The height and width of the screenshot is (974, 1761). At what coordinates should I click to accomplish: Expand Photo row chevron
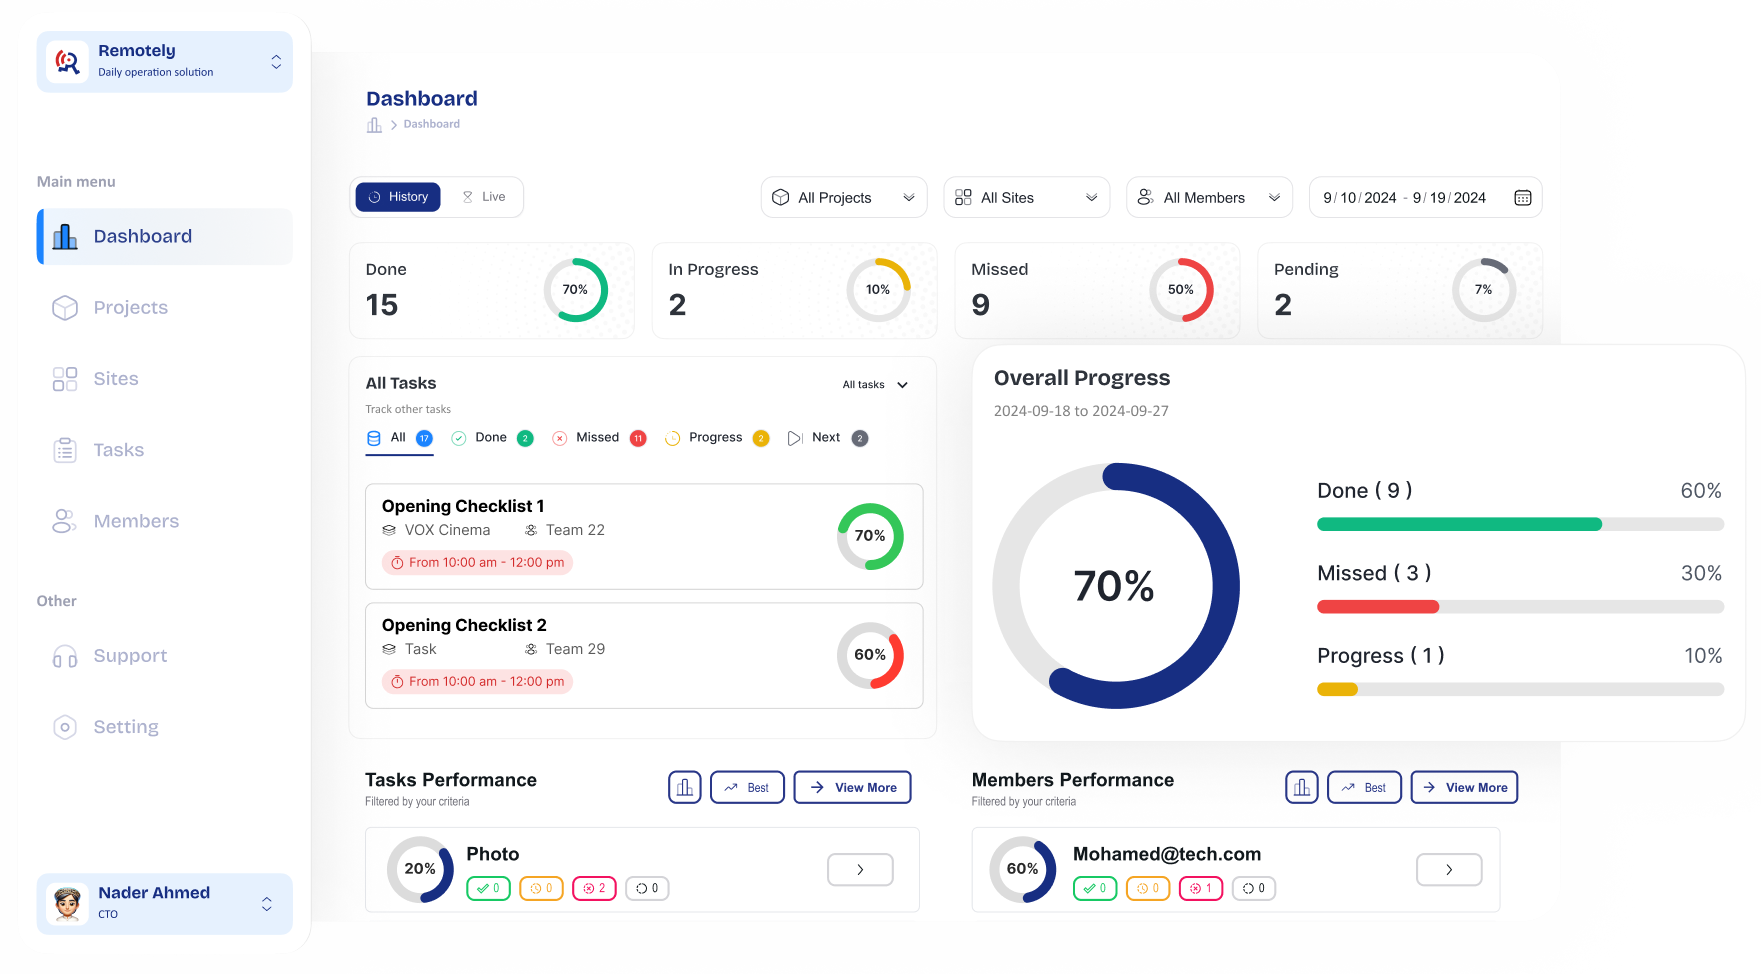click(x=860, y=870)
